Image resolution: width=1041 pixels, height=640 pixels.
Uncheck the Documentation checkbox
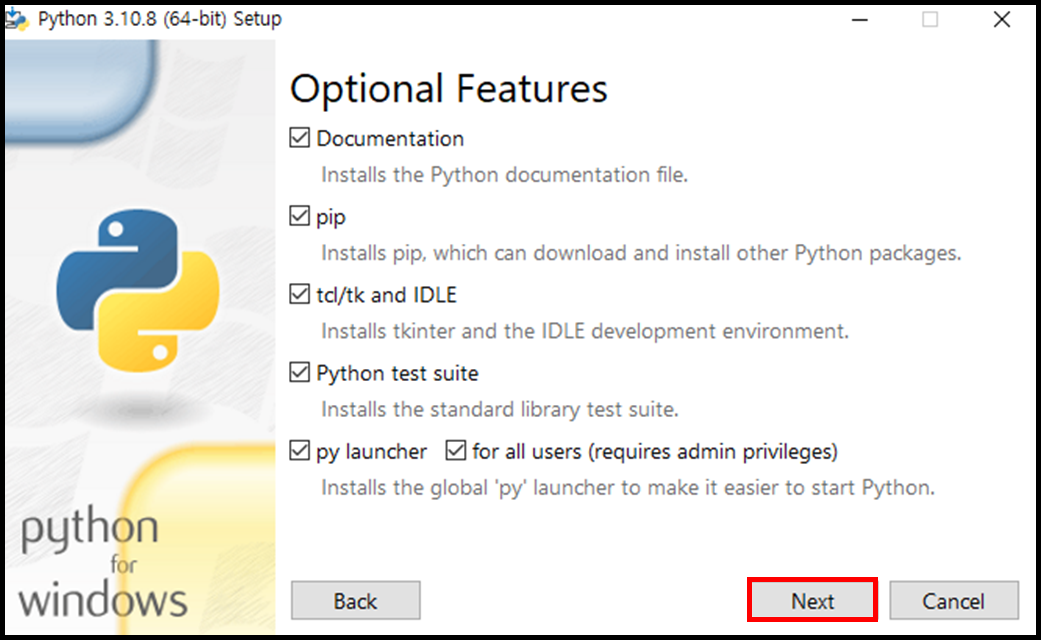pyautogui.click(x=299, y=138)
